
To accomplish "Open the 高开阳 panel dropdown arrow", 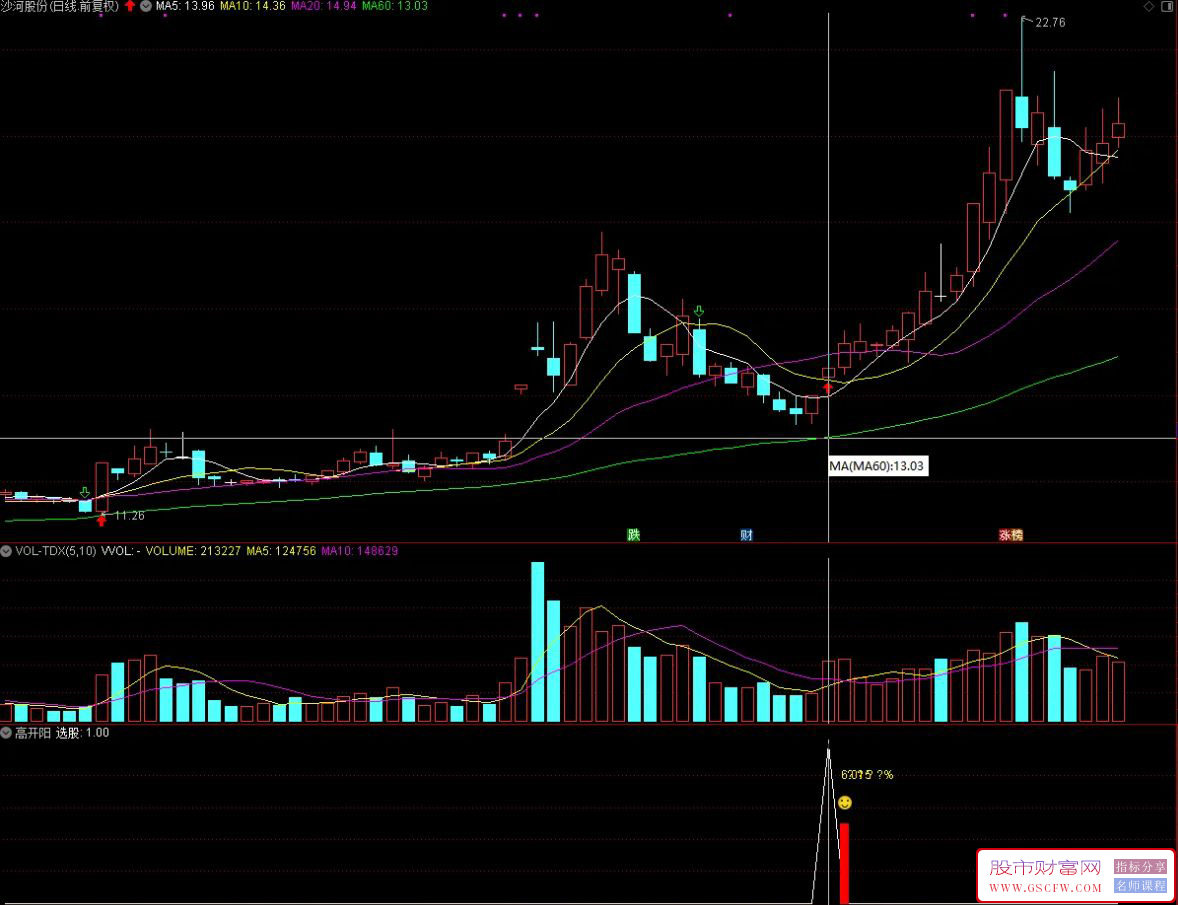I will pos(6,733).
